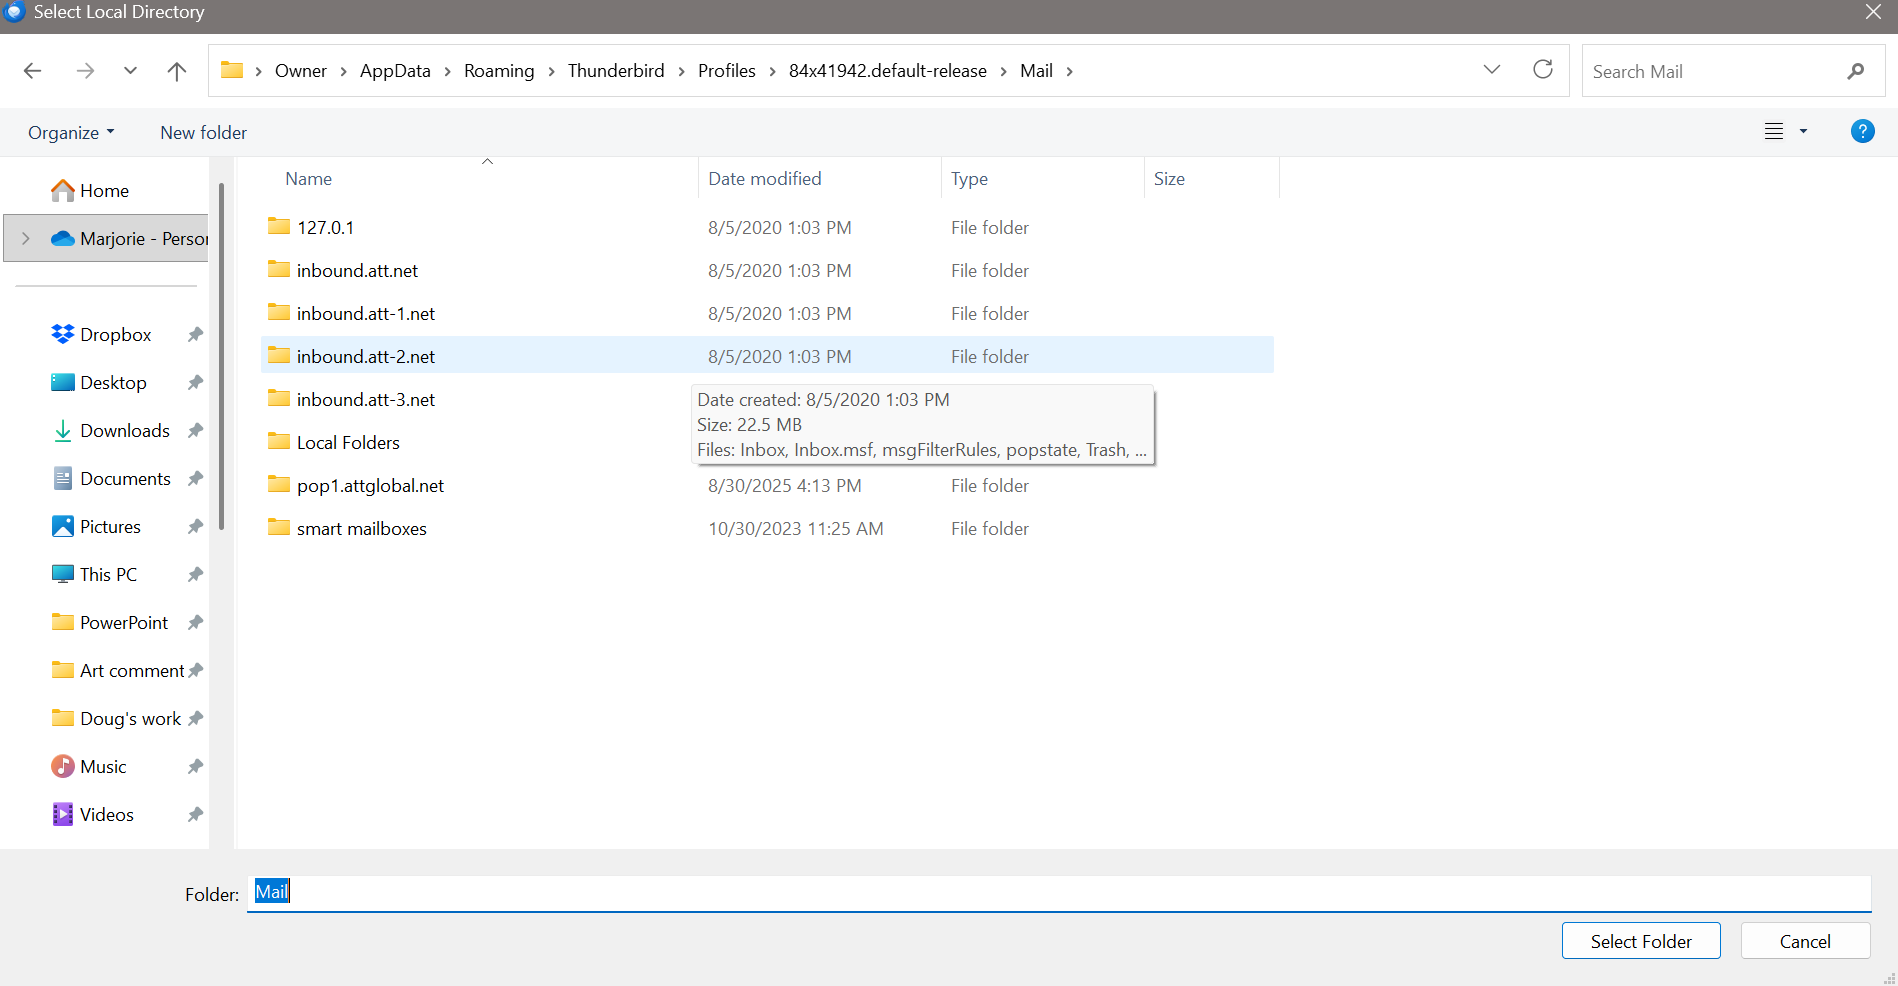Sort by the Name column
The image size is (1898, 986).
coord(308,179)
